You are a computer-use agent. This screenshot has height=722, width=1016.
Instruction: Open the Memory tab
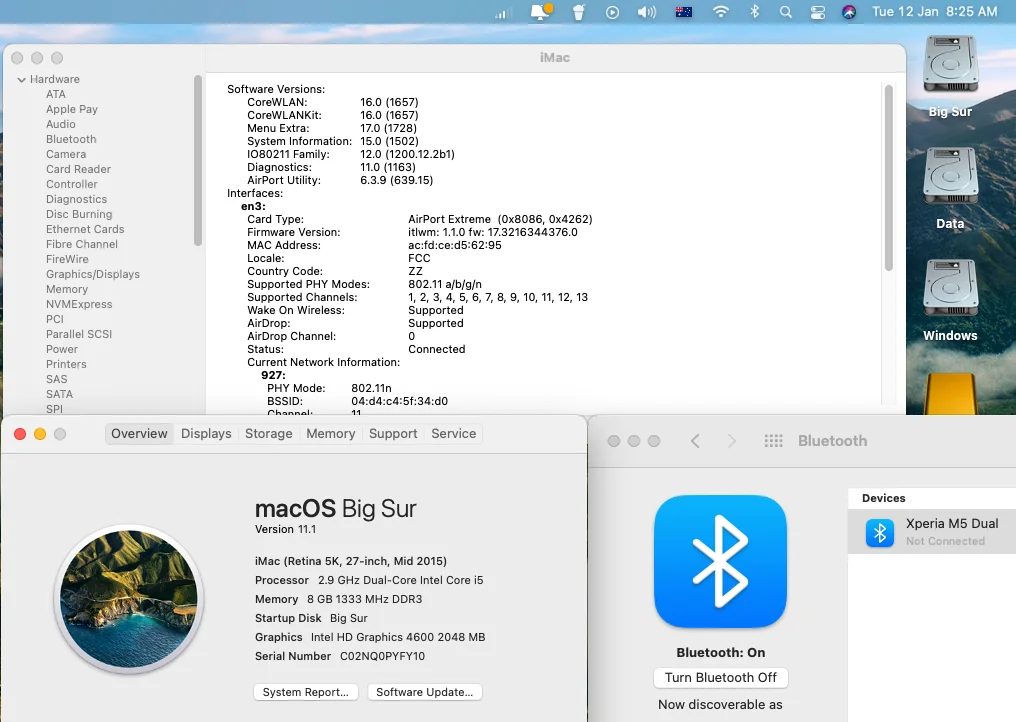[x=330, y=434]
